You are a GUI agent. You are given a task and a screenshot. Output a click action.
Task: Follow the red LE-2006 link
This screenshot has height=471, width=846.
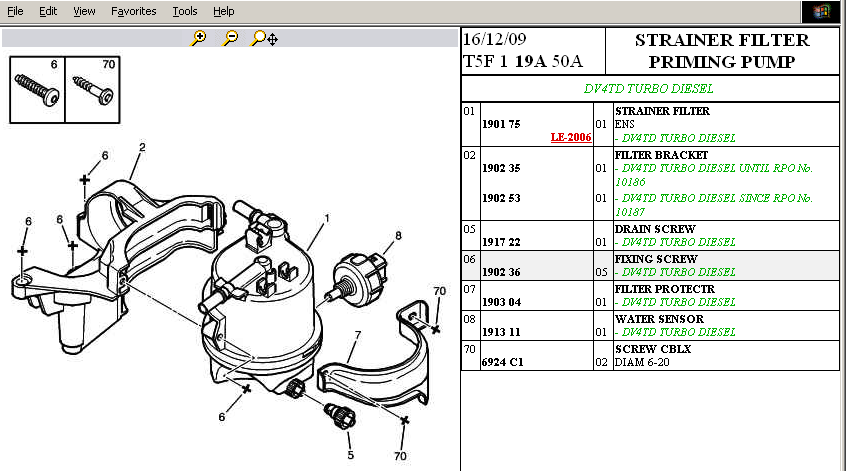pos(571,138)
